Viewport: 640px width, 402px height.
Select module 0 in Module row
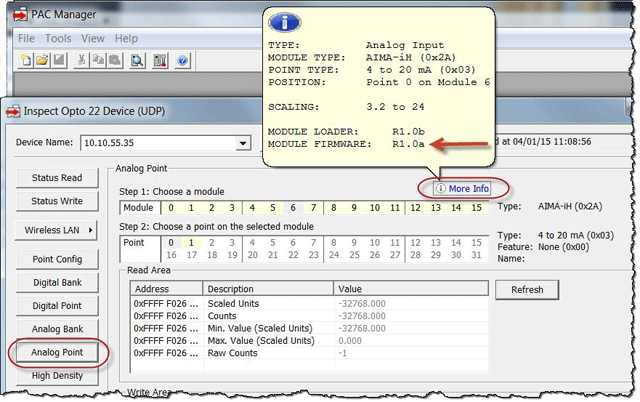click(x=171, y=208)
